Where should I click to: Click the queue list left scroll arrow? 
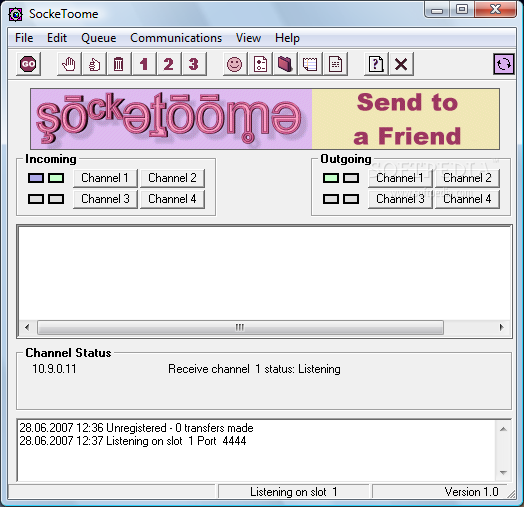pyautogui.click(x=27, y=327)
